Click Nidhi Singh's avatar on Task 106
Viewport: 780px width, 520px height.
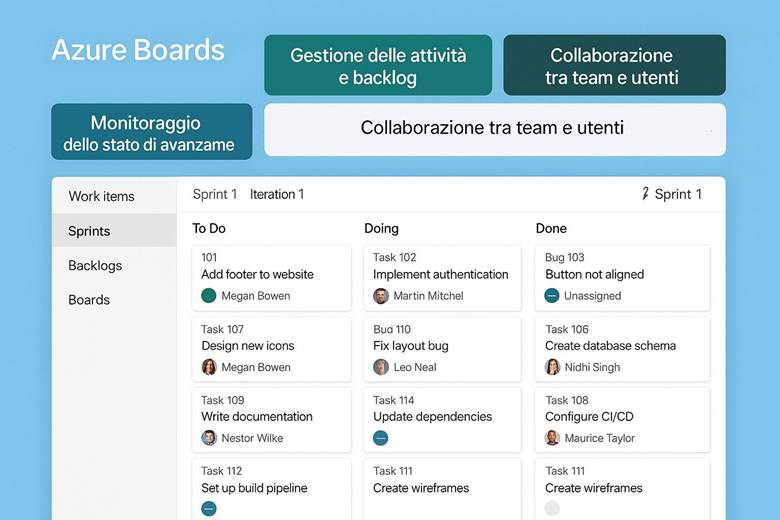553,367
